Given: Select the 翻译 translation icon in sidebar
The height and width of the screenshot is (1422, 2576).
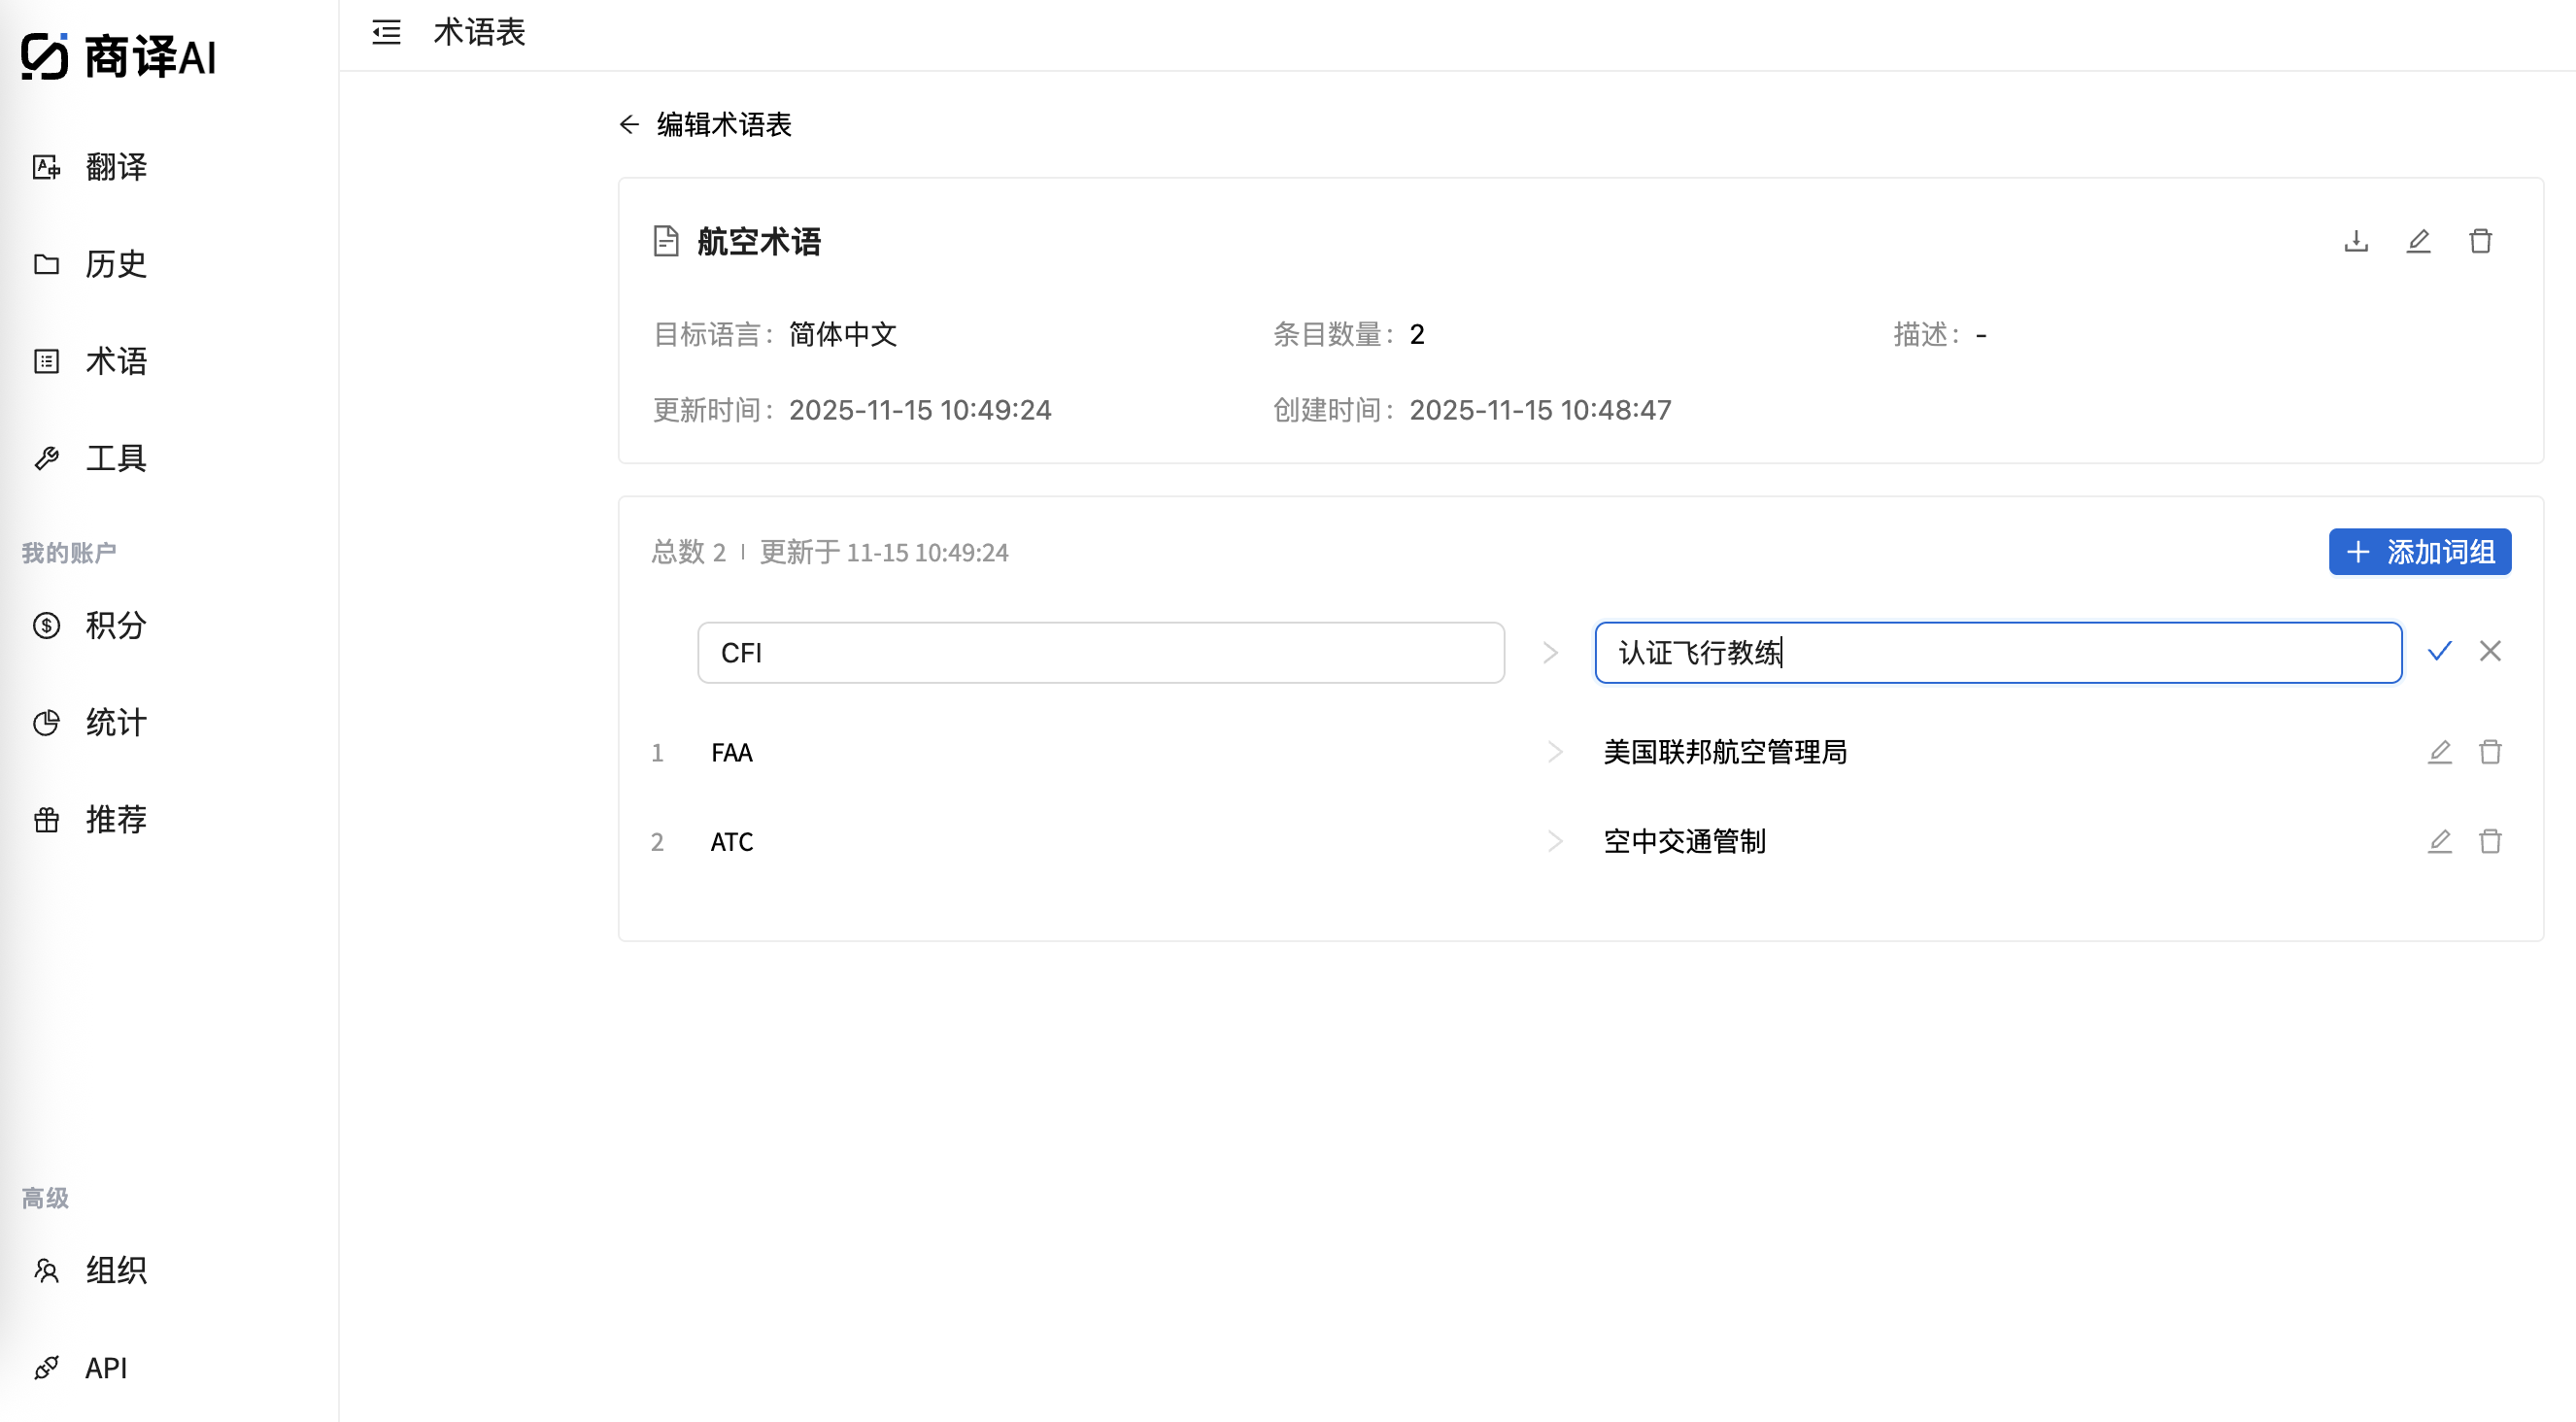Looking at the screenshot, I should point(46,167).
